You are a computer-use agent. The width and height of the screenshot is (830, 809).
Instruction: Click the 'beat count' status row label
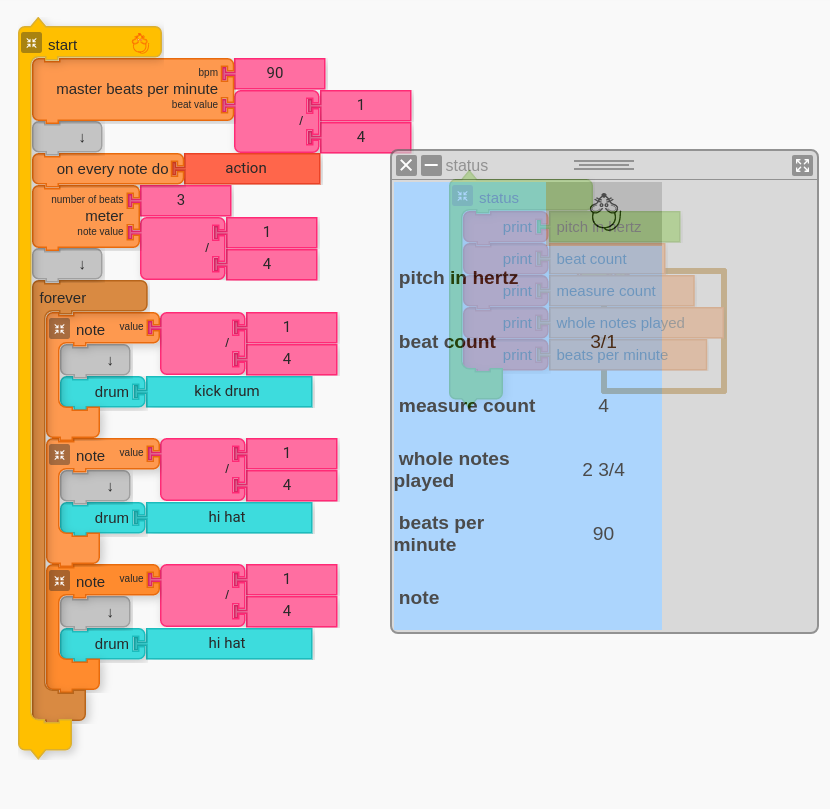coord(447,341)
